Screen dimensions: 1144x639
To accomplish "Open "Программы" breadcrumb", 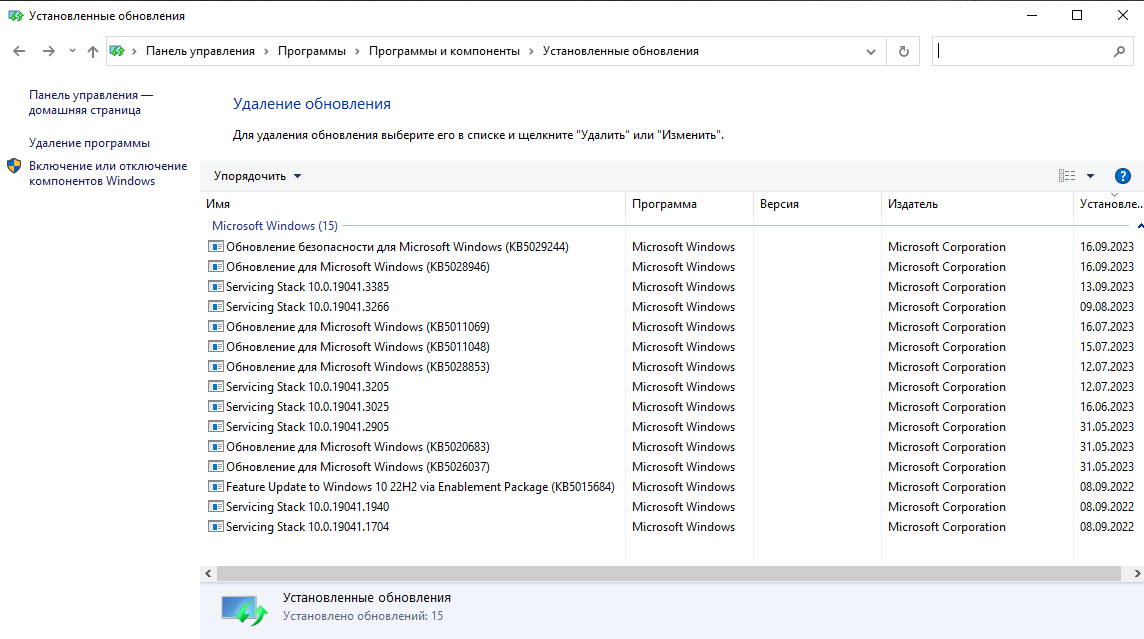I will 312,51.
